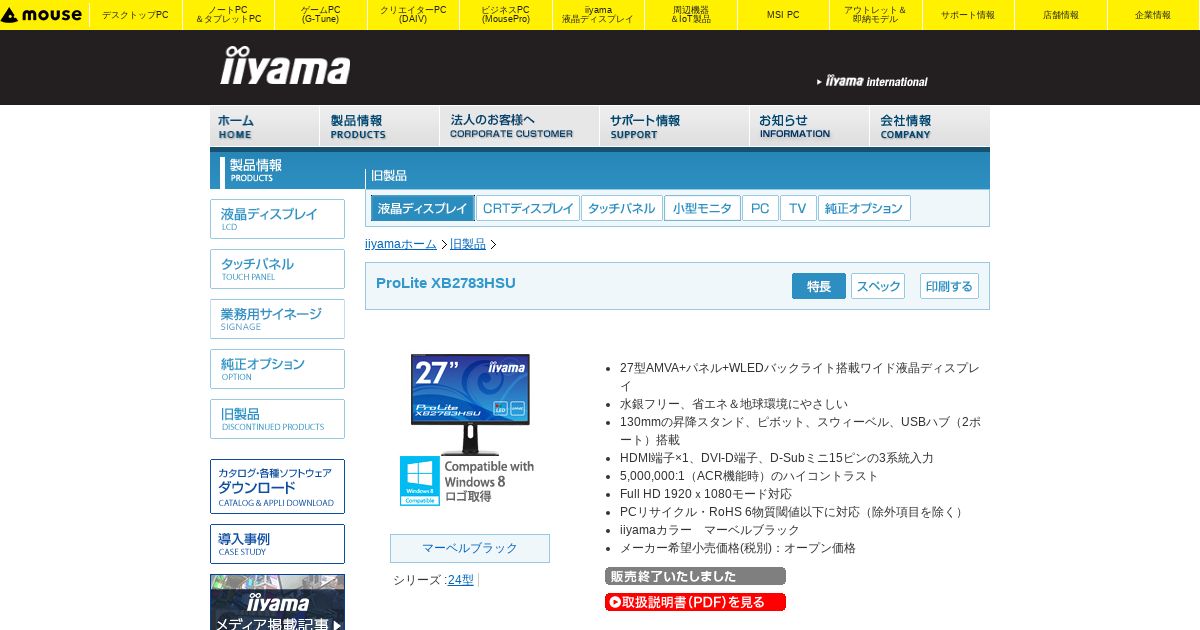The height and width of the screenshot is (630, 1200).
Task: Follow 旧製品 breadcrumb link
Action: pos(468,244)
